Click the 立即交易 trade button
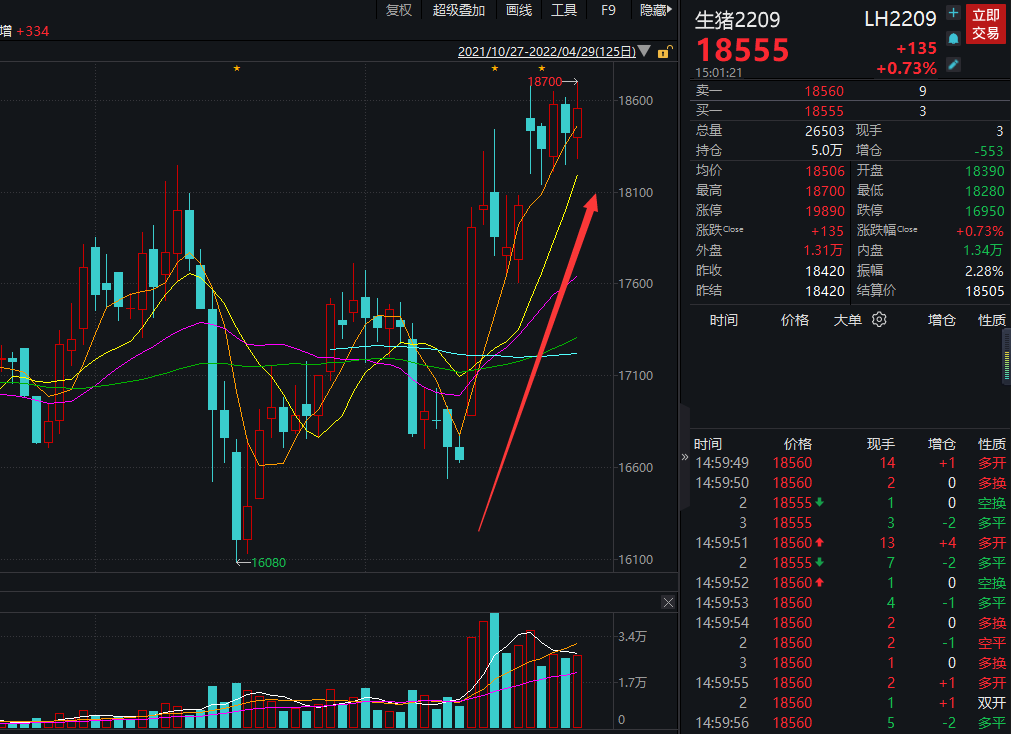Screen dimensions: 1011x734 pos(986,24)
